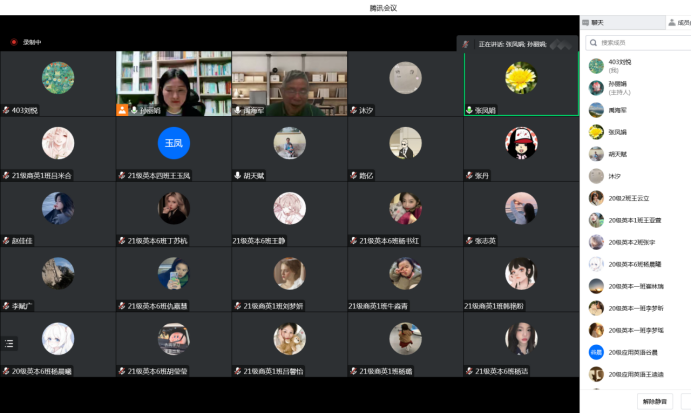Click the muted mic icon next to 沐汐's tile
The image size is (692, 413).
click(353, 110)
